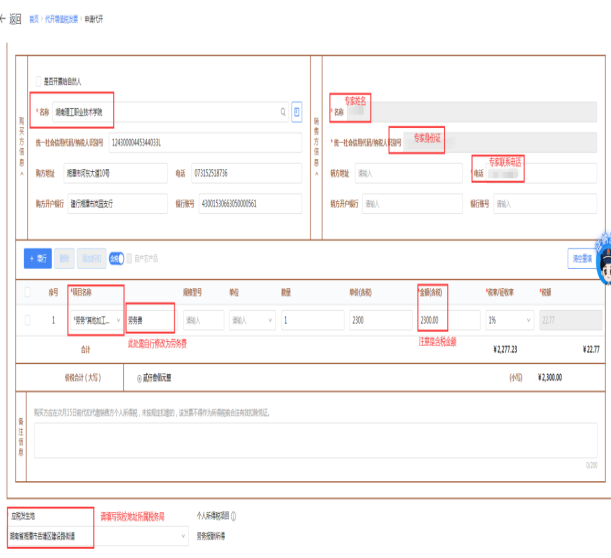The width and height of the screenshot is (611, 558).
Task: Collapse the 购买方信息 section
Action: 22,172
